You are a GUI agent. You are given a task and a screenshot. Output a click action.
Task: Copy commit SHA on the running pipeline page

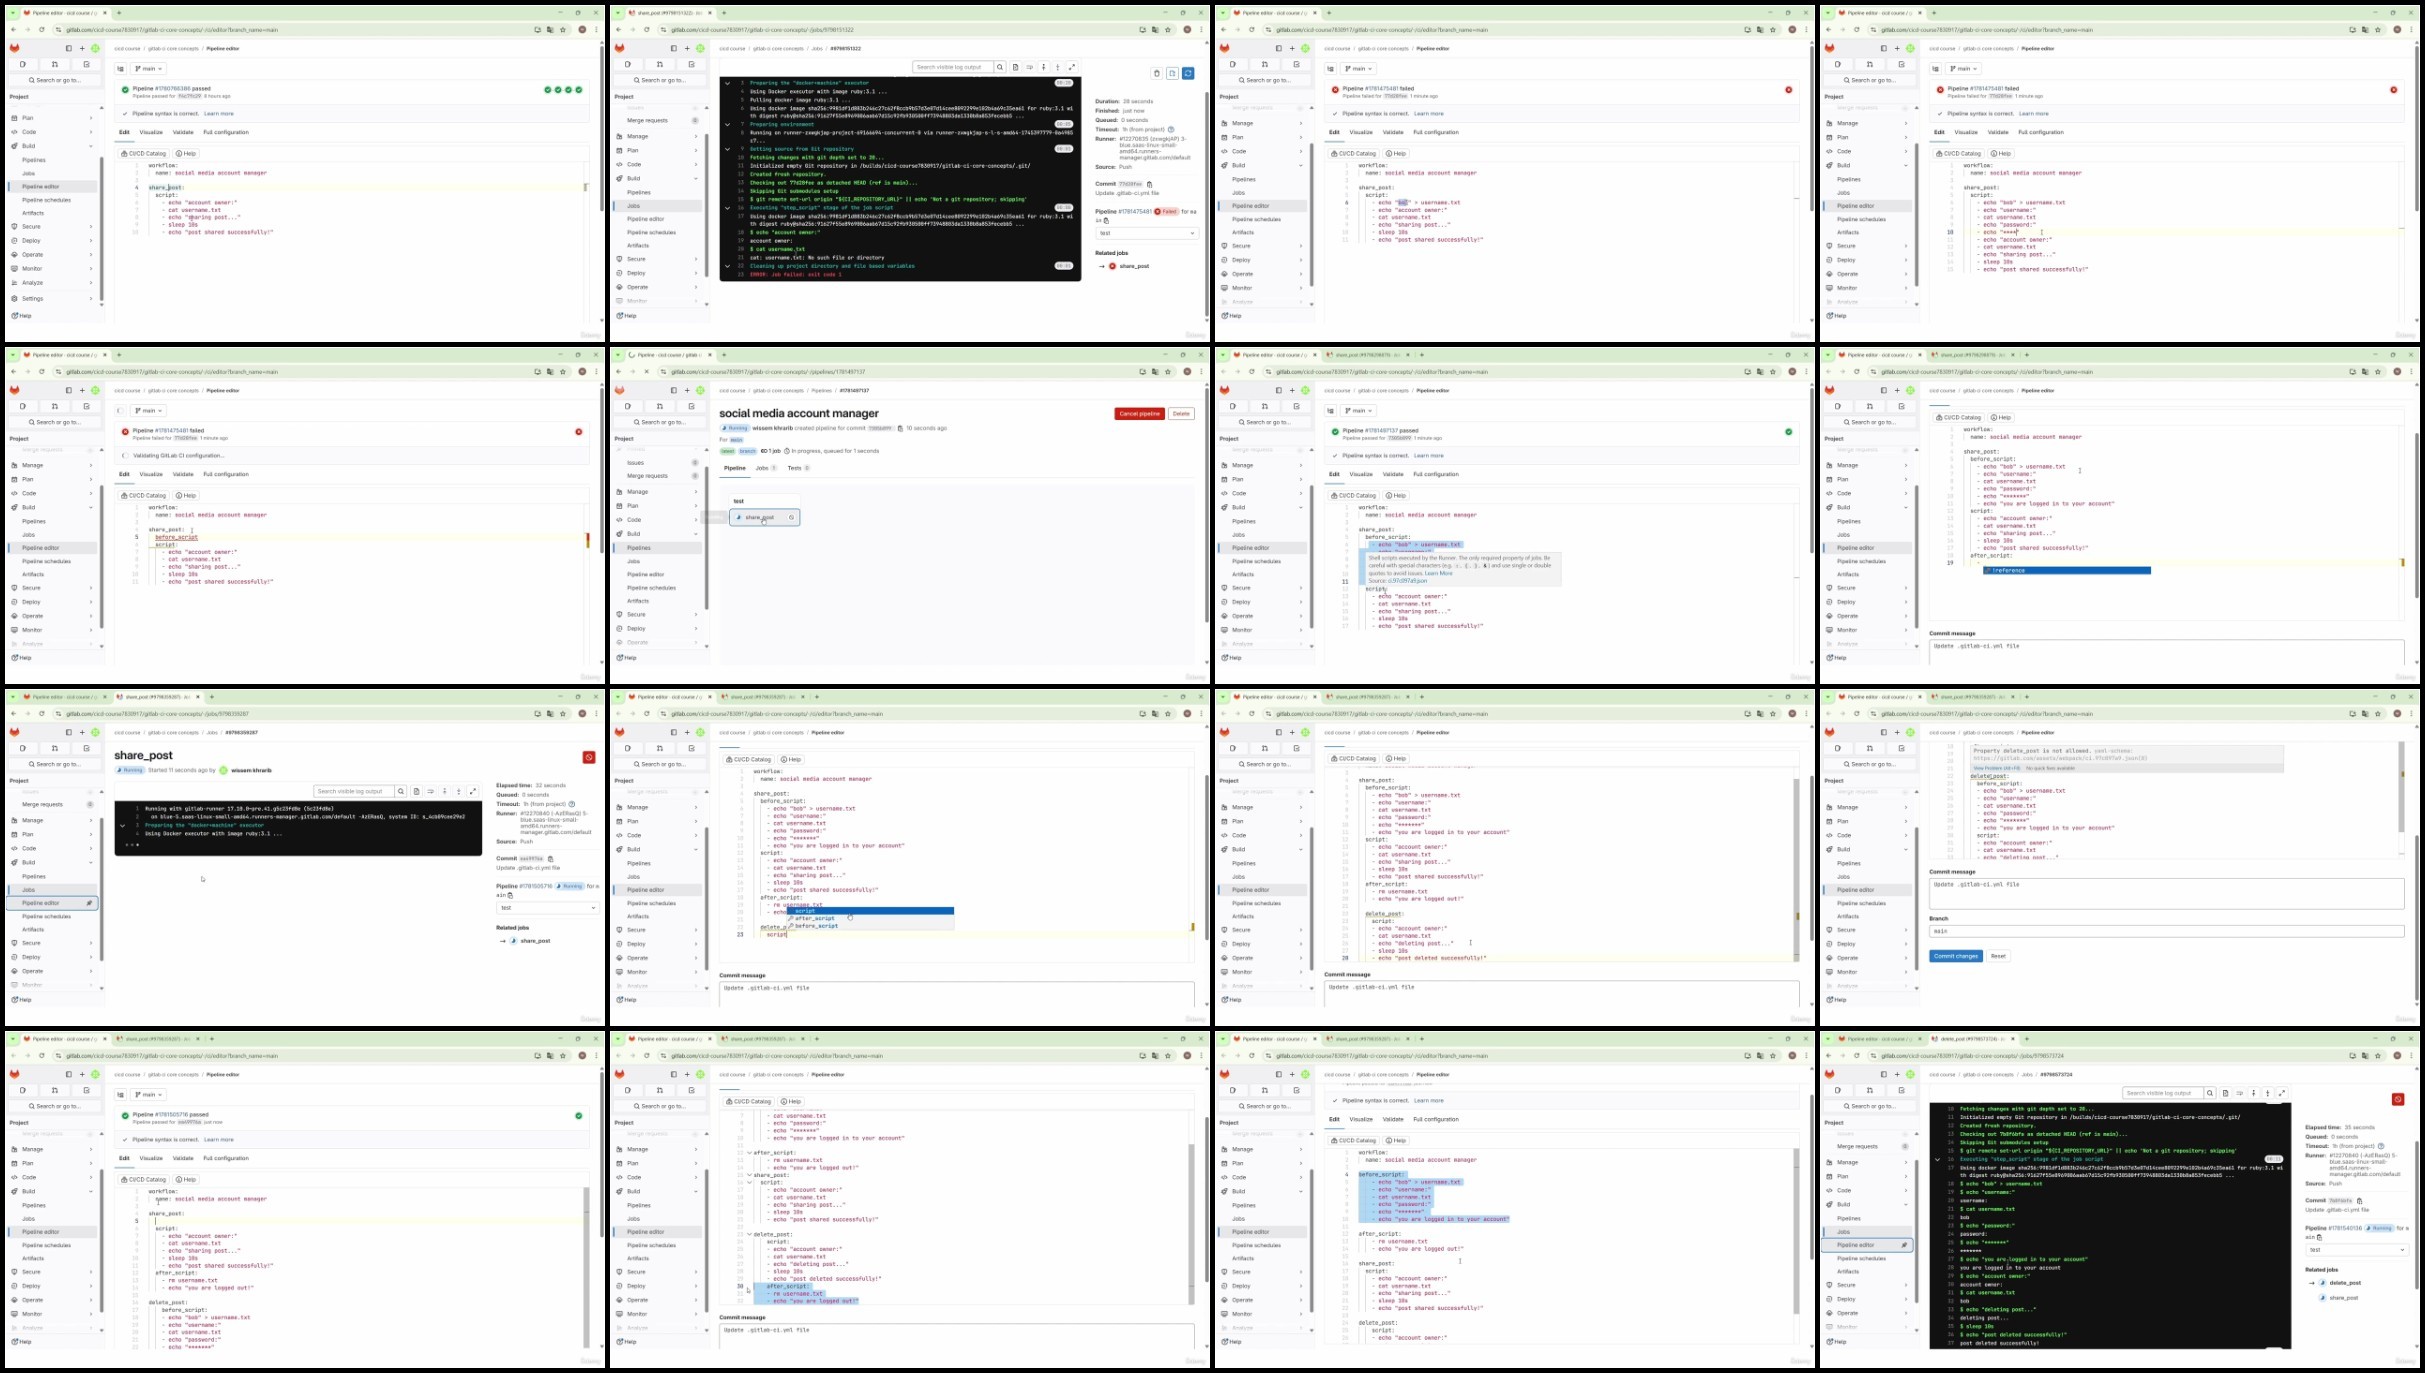tap(901, 428)
